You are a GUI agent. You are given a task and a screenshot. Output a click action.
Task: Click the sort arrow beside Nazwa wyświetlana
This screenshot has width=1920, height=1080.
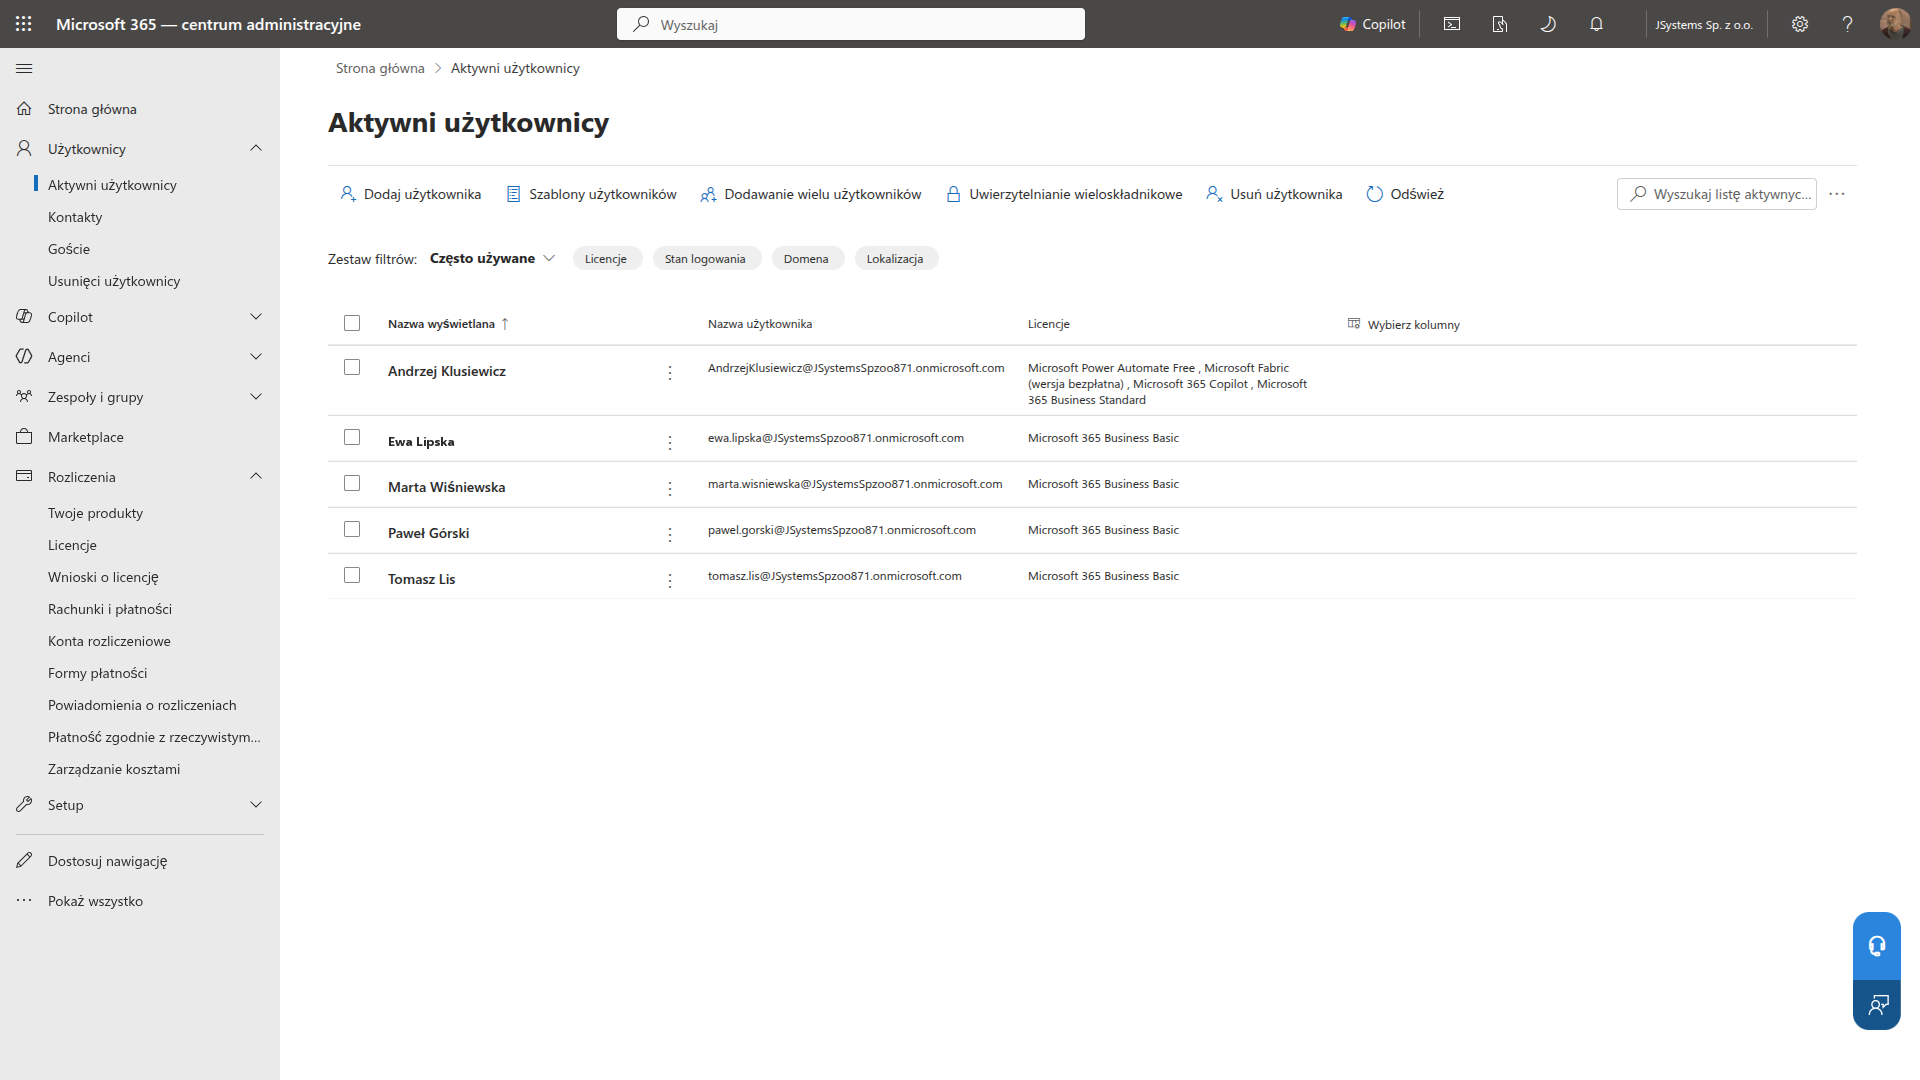[505, 324]
